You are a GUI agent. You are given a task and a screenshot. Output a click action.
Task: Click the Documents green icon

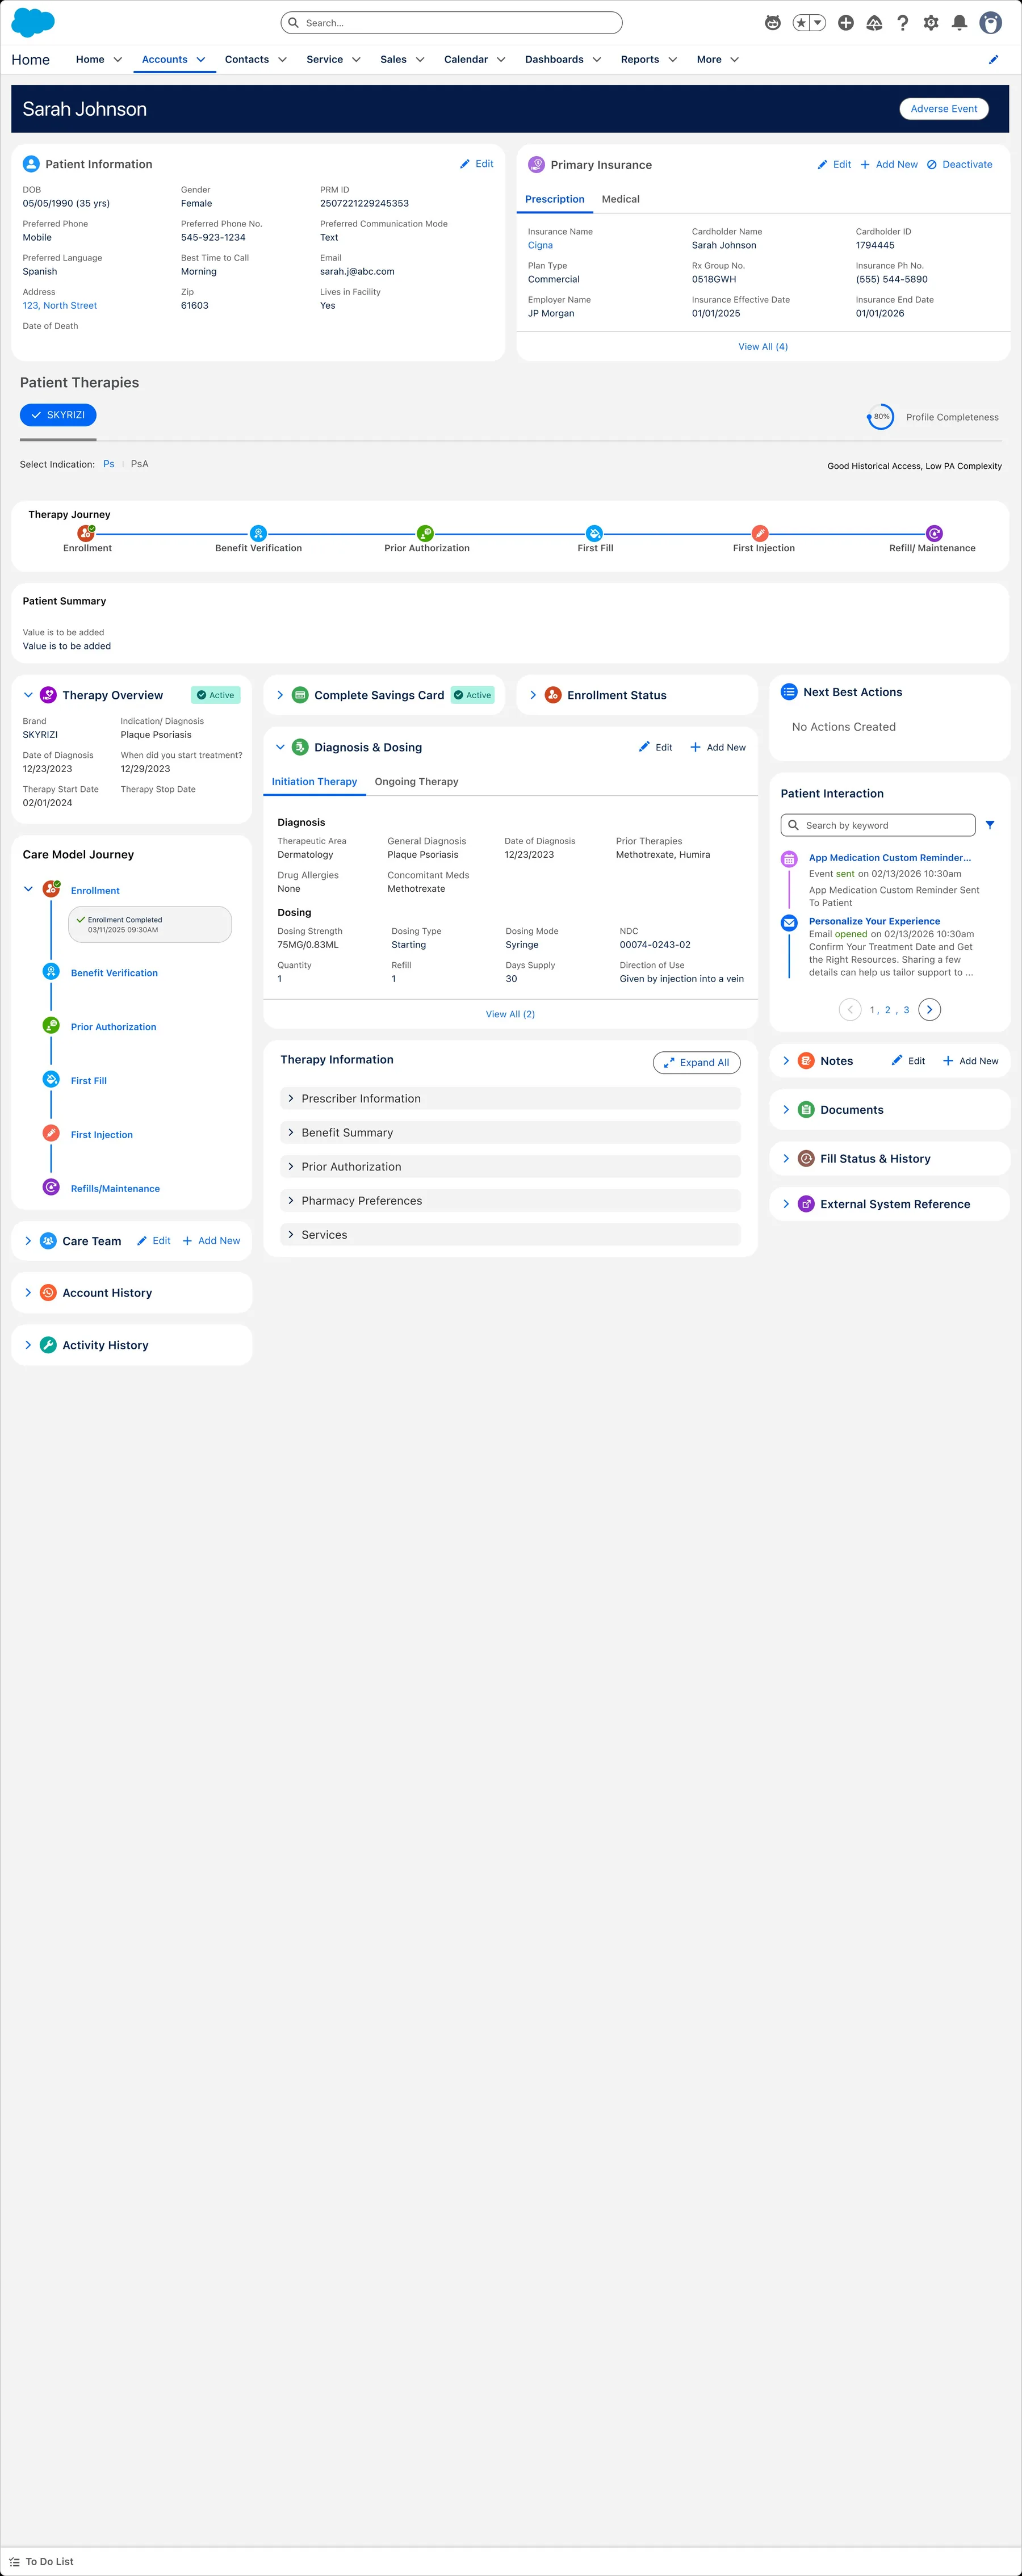coord(806,1110)
